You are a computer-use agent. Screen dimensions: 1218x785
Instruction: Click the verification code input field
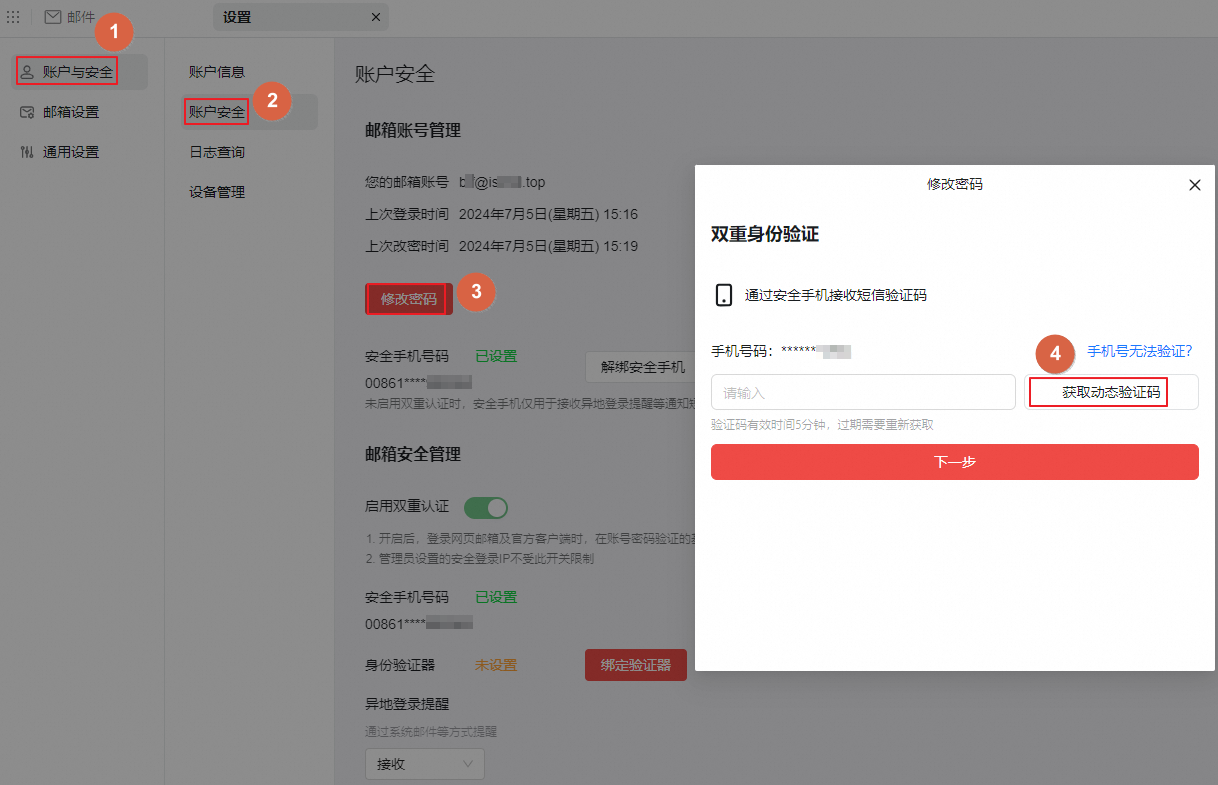(x=863, y=392)
